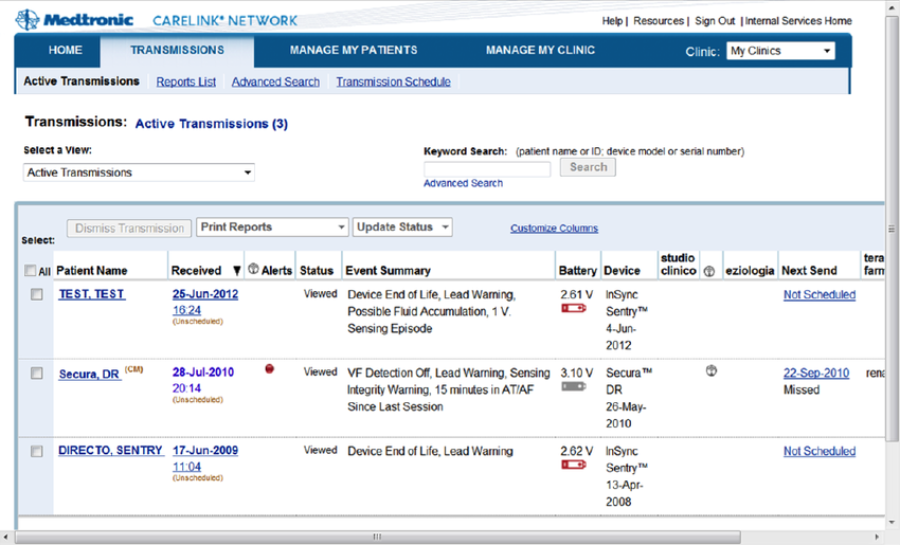The height and width of the screenshot is (545, 900).
Task: Click the gray battery icon for Secura, DR
Action: (573, 386)
